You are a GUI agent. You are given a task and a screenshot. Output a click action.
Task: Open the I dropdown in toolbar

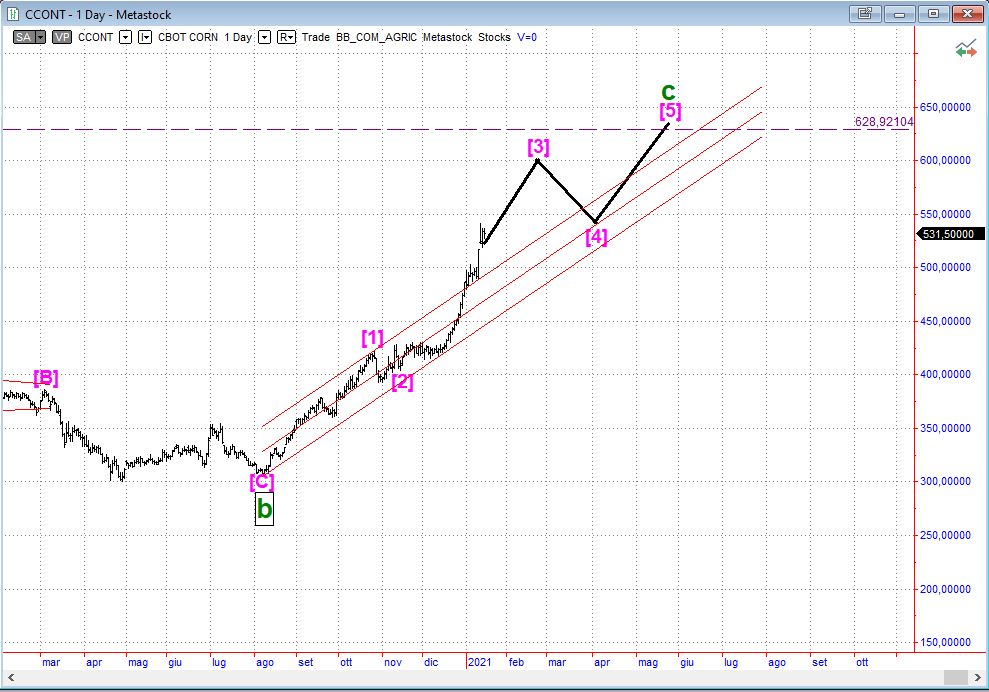145,37
